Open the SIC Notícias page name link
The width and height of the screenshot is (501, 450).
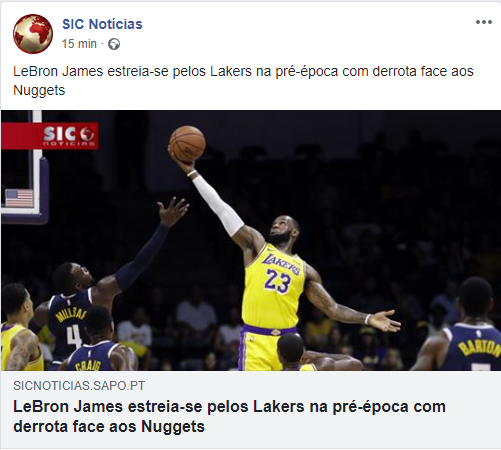point(102,24)
